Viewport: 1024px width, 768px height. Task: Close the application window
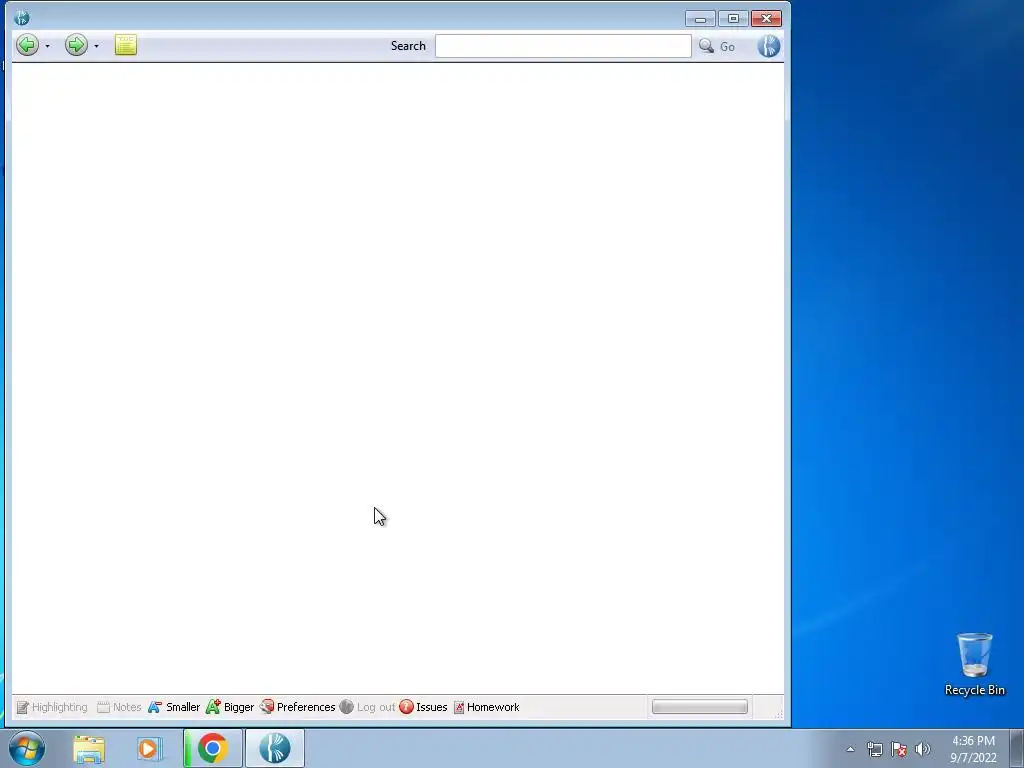click(x=767, y=18)
